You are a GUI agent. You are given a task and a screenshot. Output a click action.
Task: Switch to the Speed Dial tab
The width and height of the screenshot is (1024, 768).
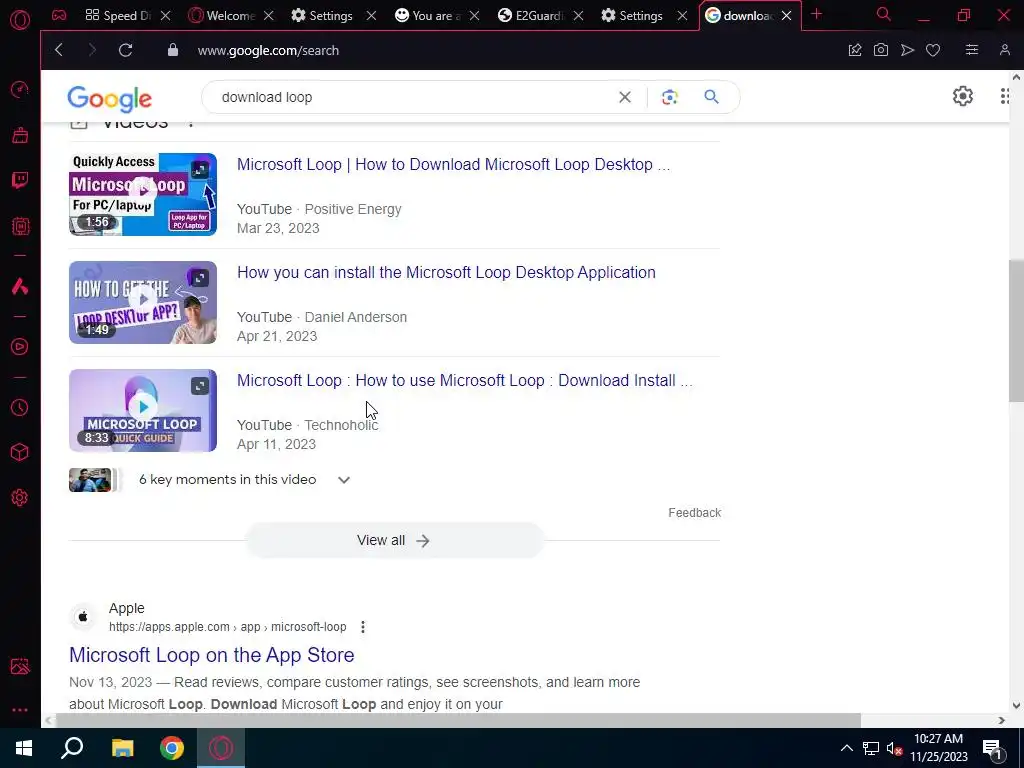point(119,16)
